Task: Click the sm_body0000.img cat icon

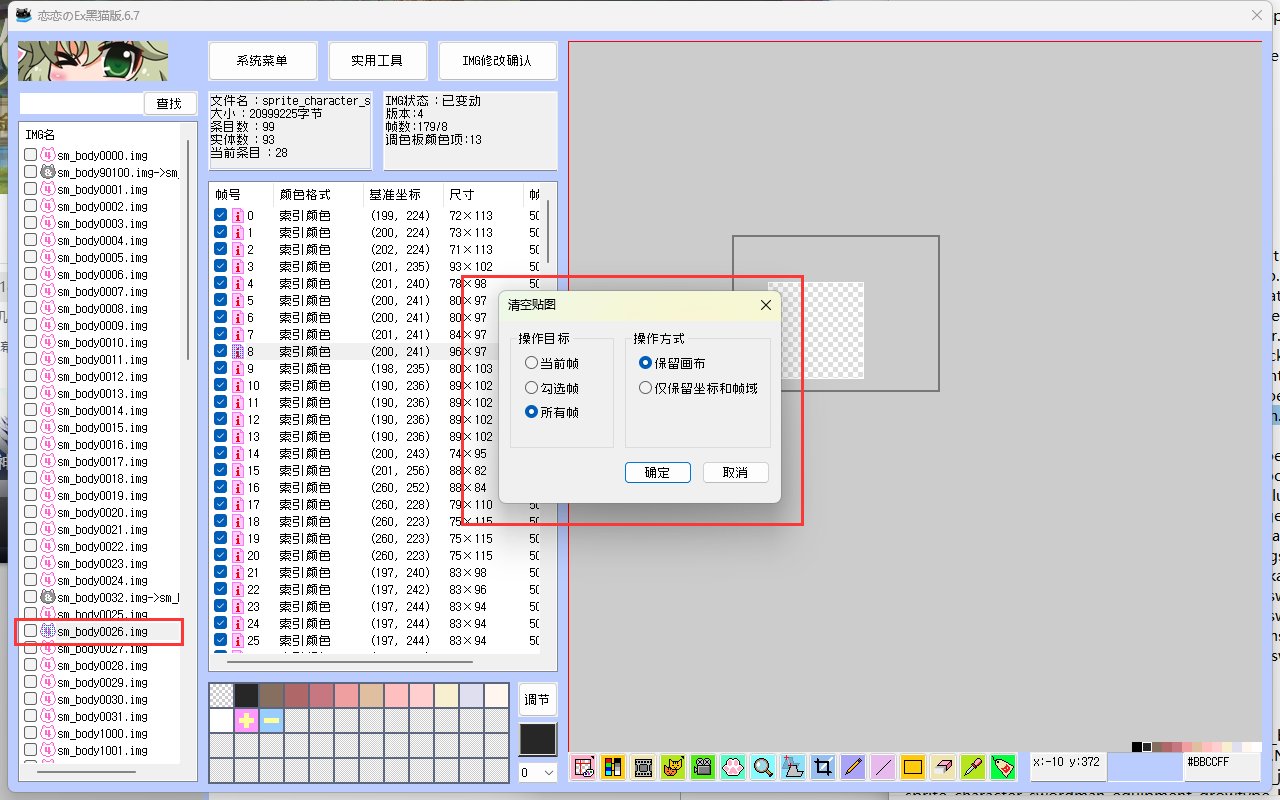Action: coord(48,155)
